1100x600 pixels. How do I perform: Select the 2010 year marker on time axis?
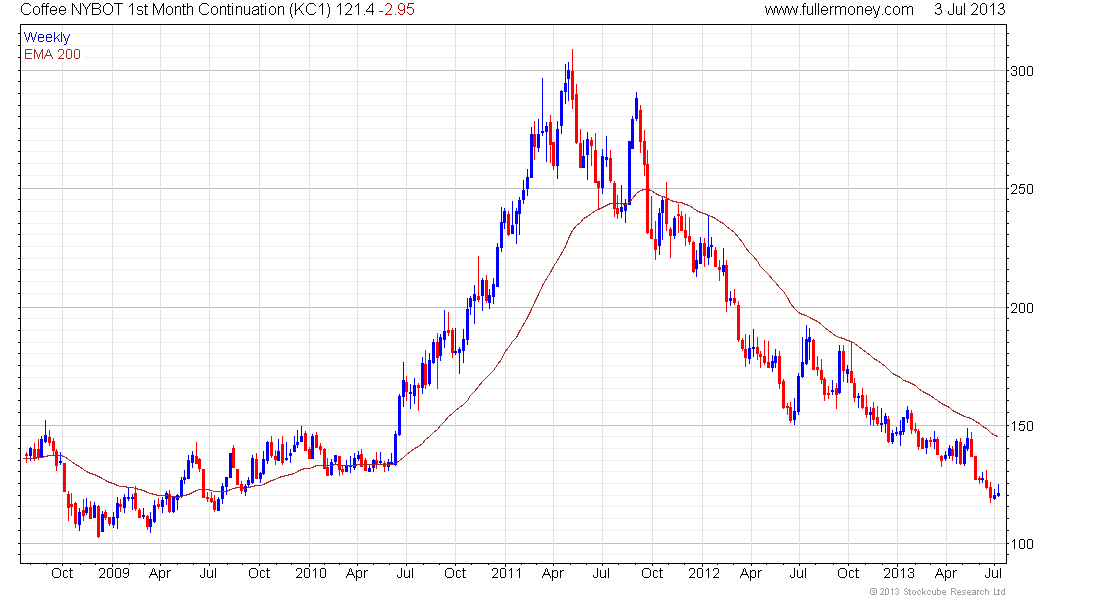[311, 574]
